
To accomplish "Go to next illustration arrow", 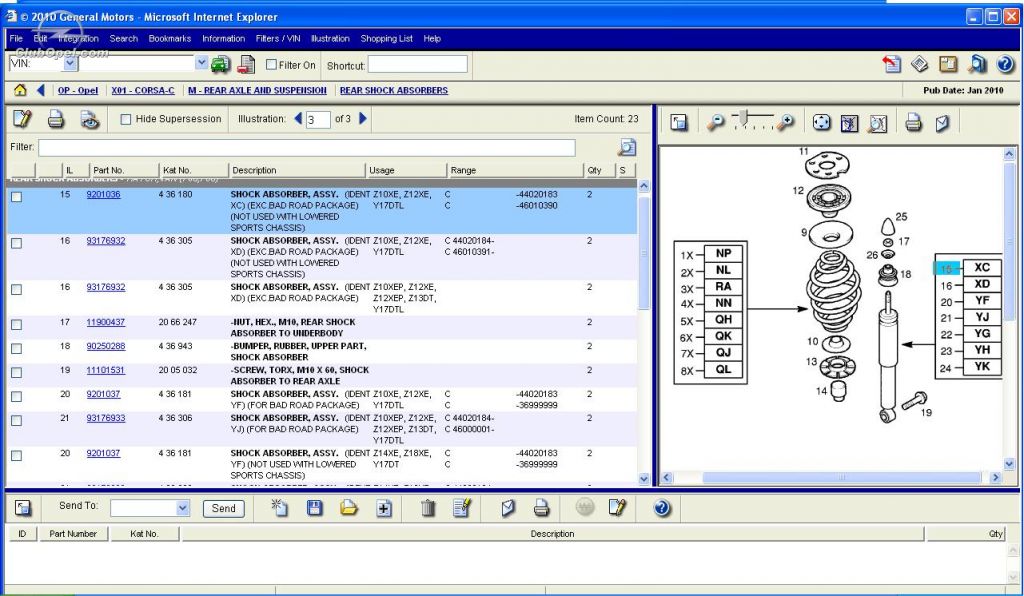I will tap(363, 119).
